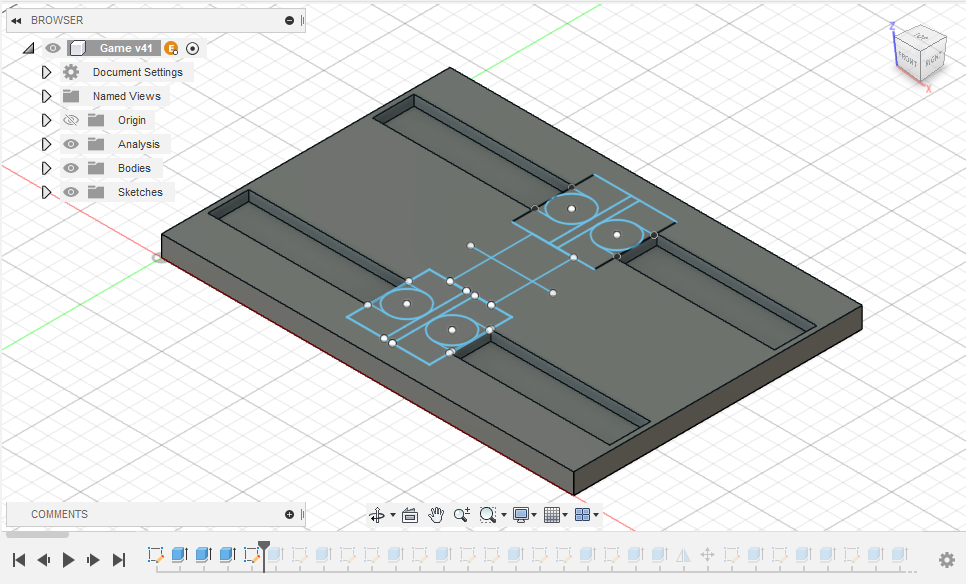Viewport: 966px width, 584px height.
Task: Activate the Zoom tool
Action: pyautogui.click(x=461, y=515)
